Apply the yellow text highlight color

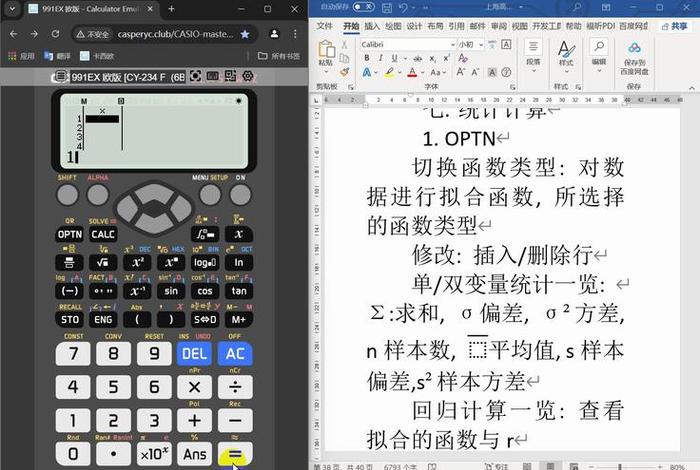389,72
